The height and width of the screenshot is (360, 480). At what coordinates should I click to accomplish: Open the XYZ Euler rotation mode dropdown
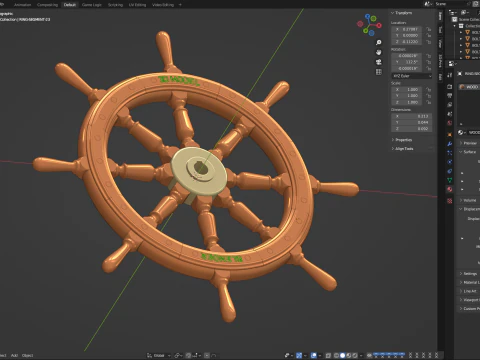tap(412, 76)
